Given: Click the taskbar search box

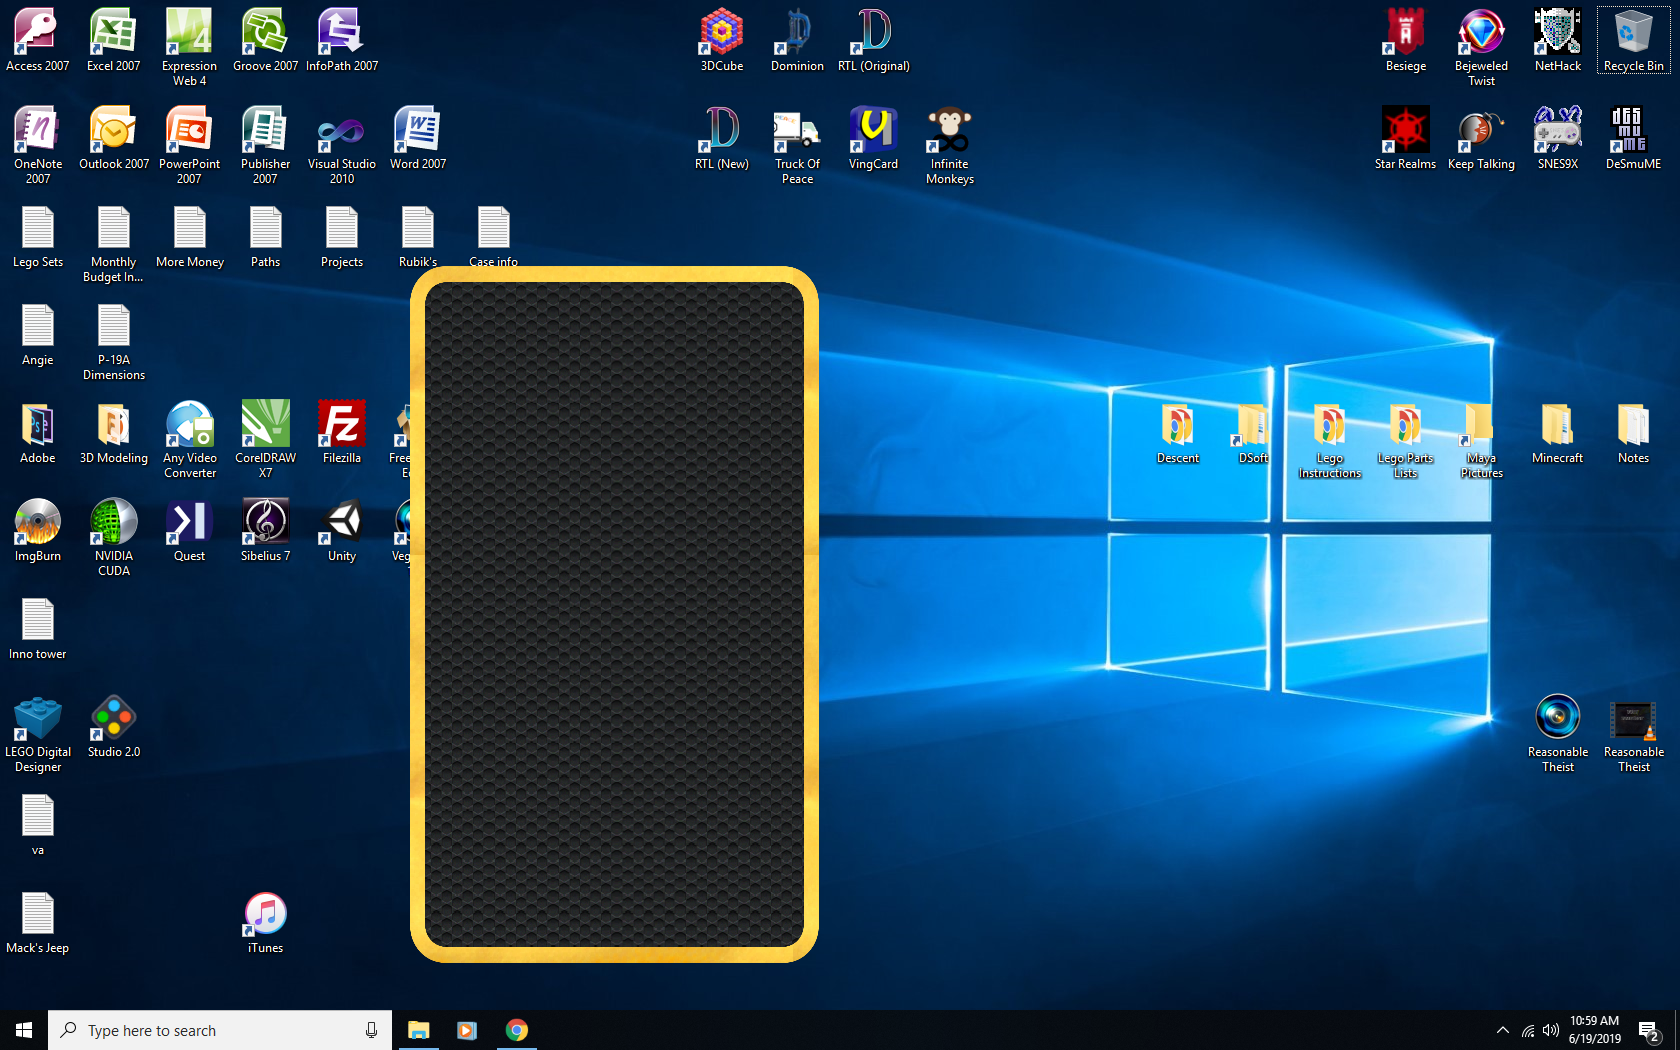Looking at the screenshot, I should pos(220,1030).
